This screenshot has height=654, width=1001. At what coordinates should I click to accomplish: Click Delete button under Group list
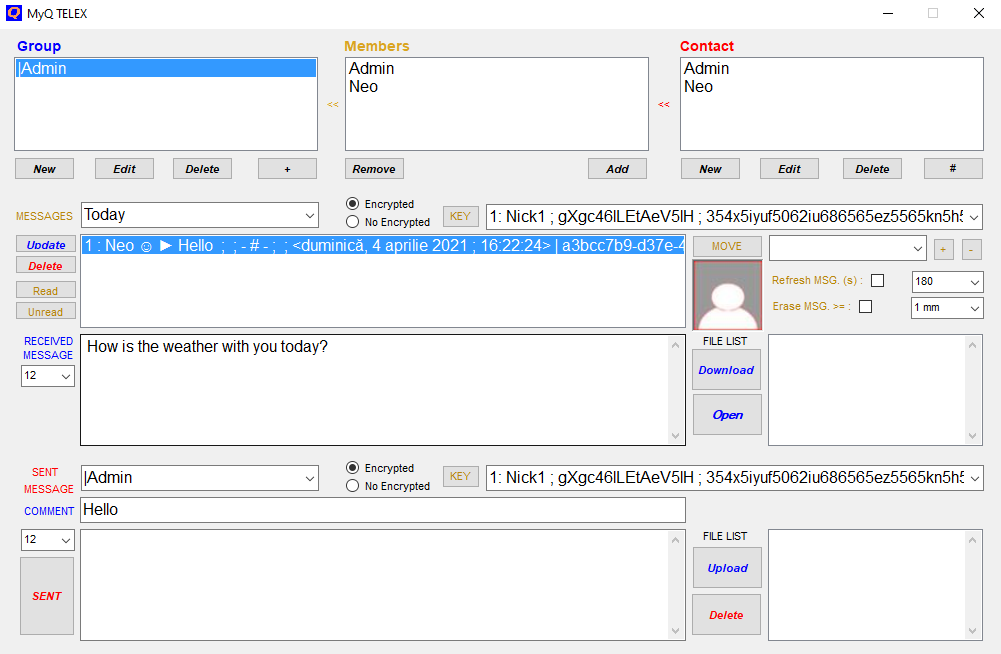(x=202, y=169)
